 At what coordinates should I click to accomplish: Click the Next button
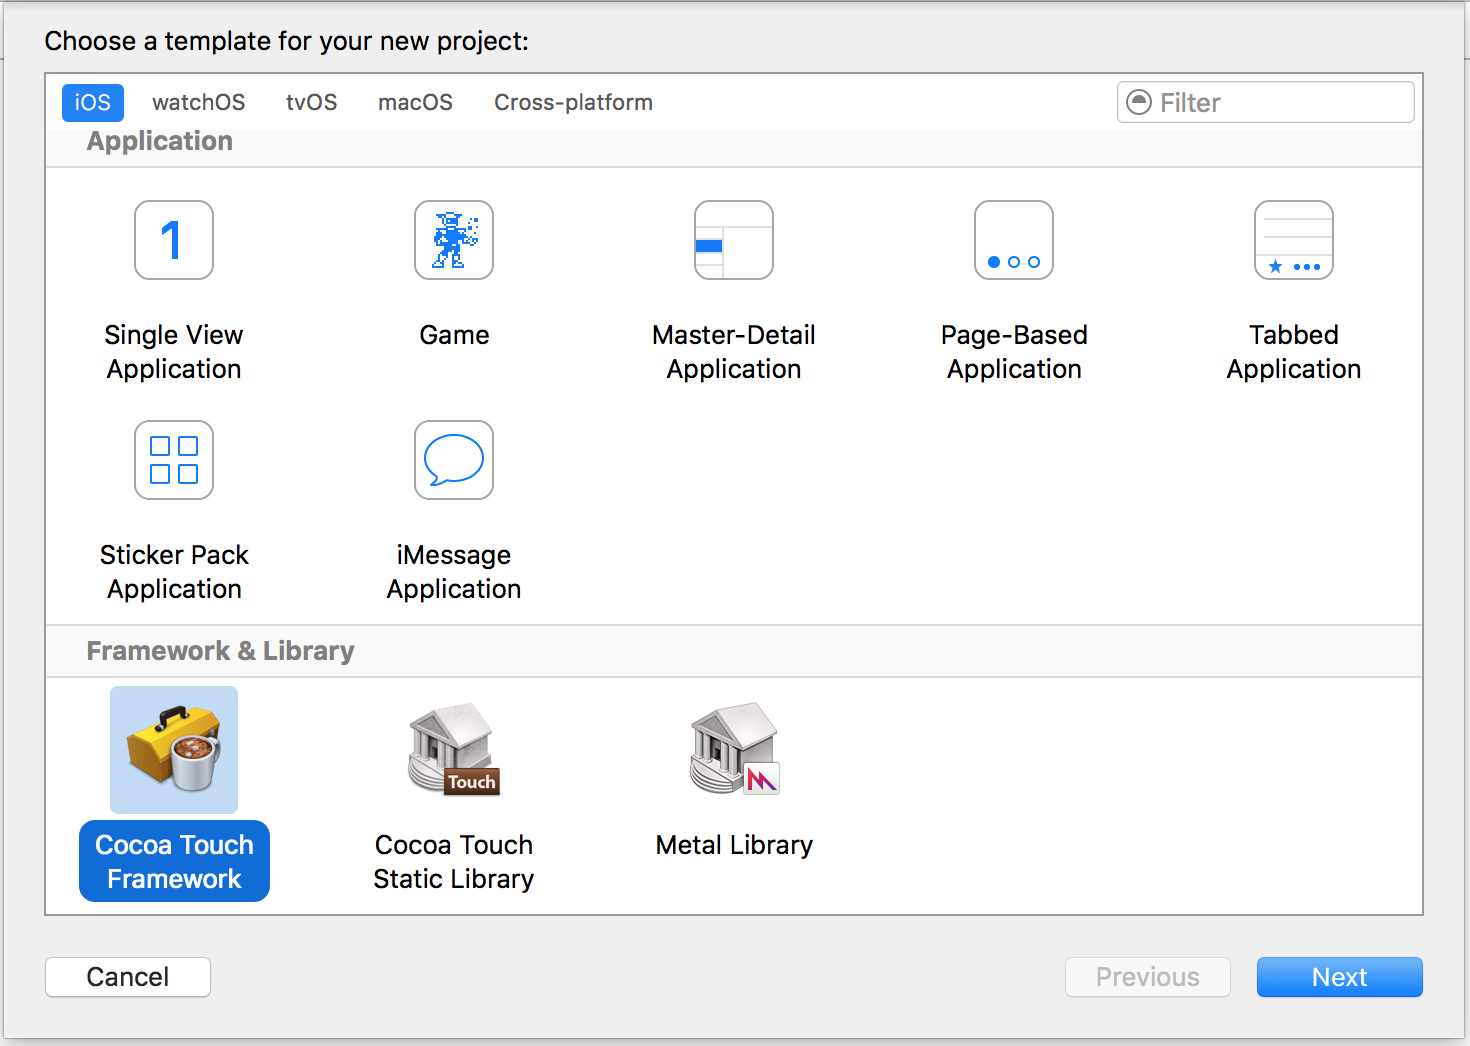click(x=1339, y=977)
